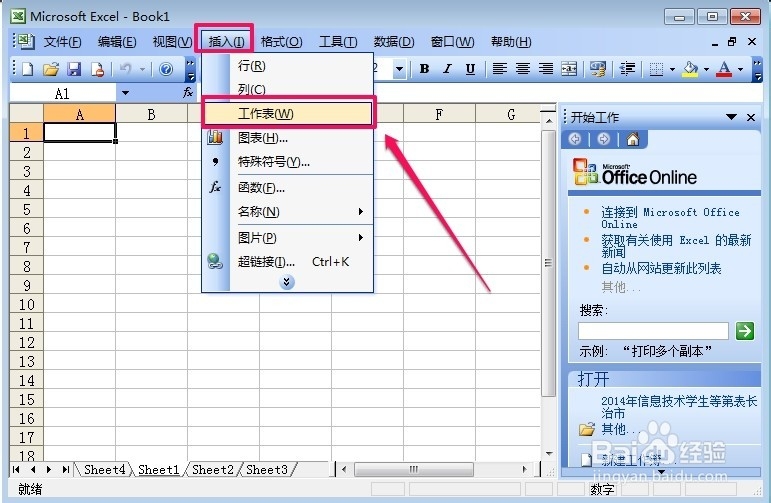This screenshot has height=503, width=771.
Task: Switch to Sheet3 tab
Action: (x=267, y=470)
